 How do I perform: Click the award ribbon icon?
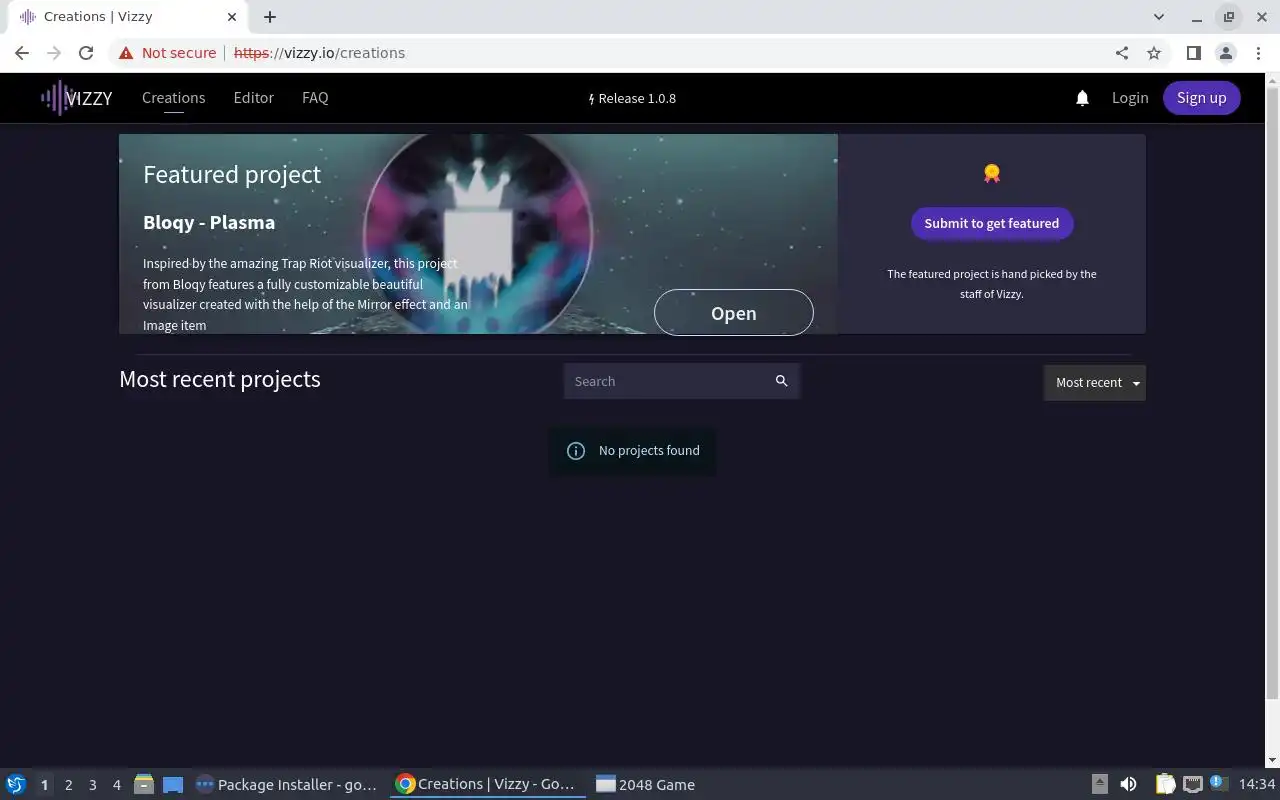[991, 173]
